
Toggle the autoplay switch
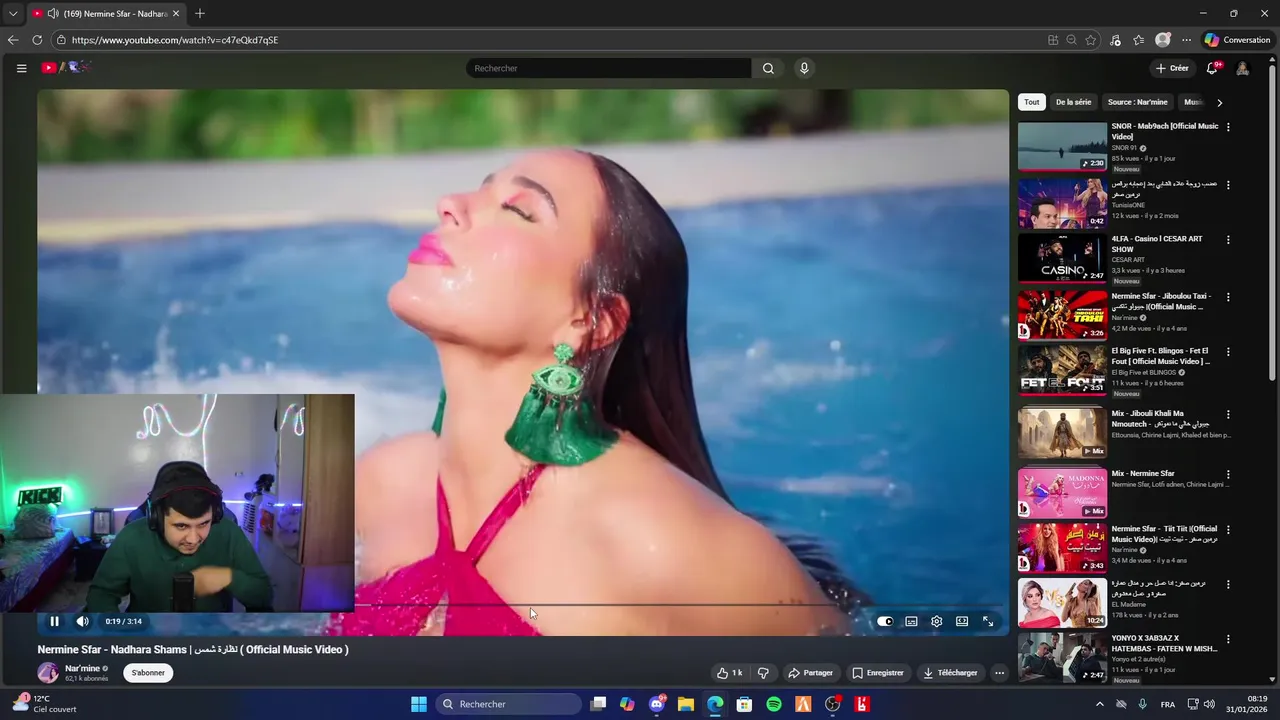point(885,621)
